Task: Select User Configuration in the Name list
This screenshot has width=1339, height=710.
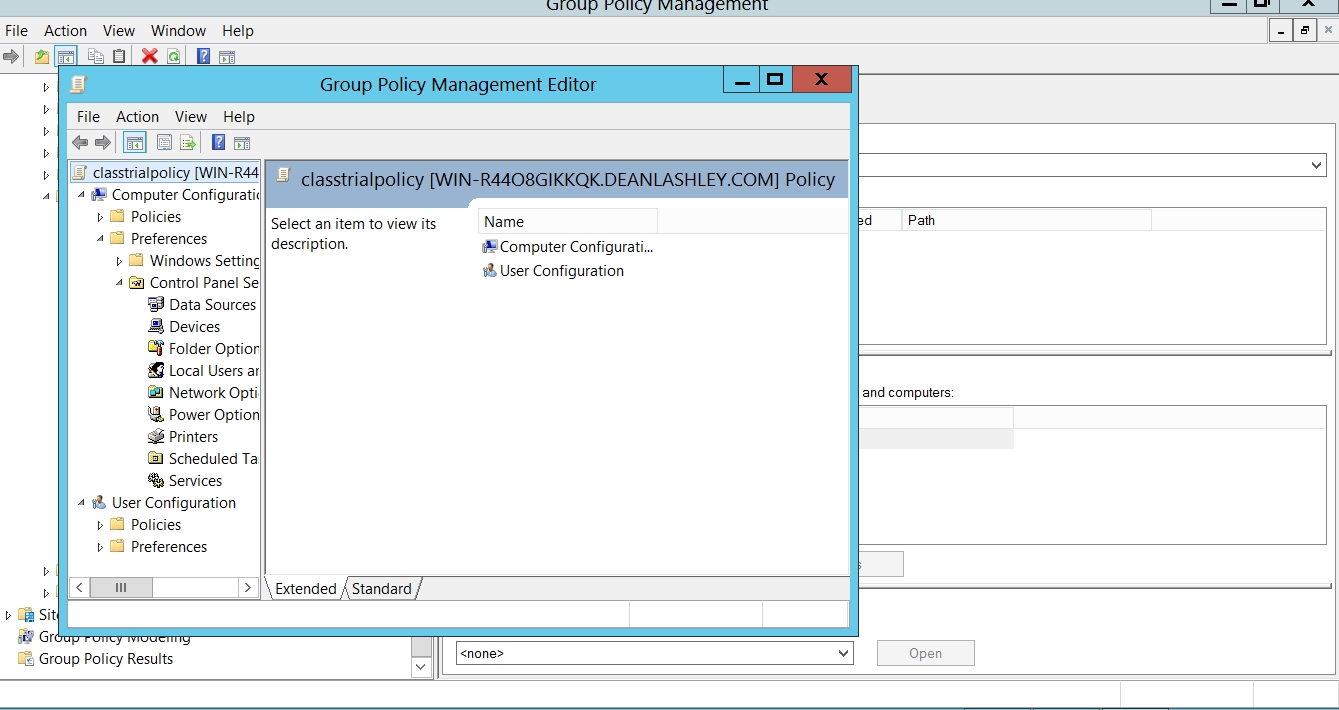Action: tap(561, 271)
